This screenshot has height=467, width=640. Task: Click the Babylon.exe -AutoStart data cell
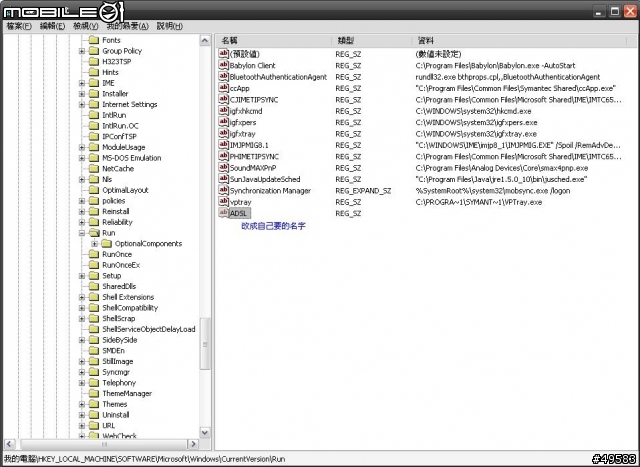click(x=496, y=65)
